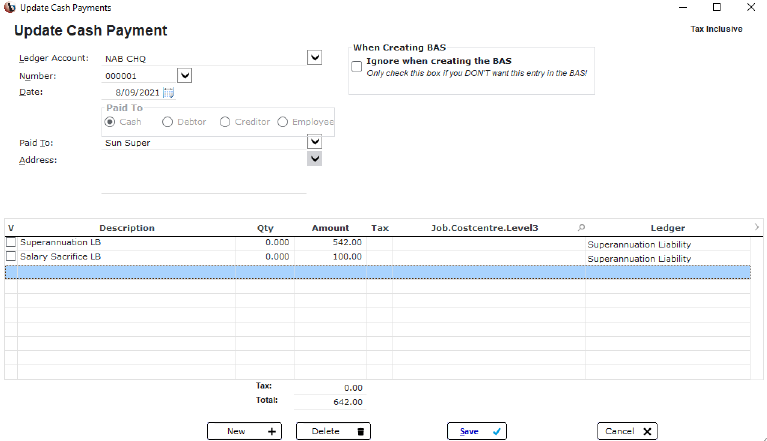Image resolution: width=767 pixels, height=441 pixels.
Task: Click Qty 0.000 on Salary Sacrifice LB row
Action: click(x=265, y=257)
